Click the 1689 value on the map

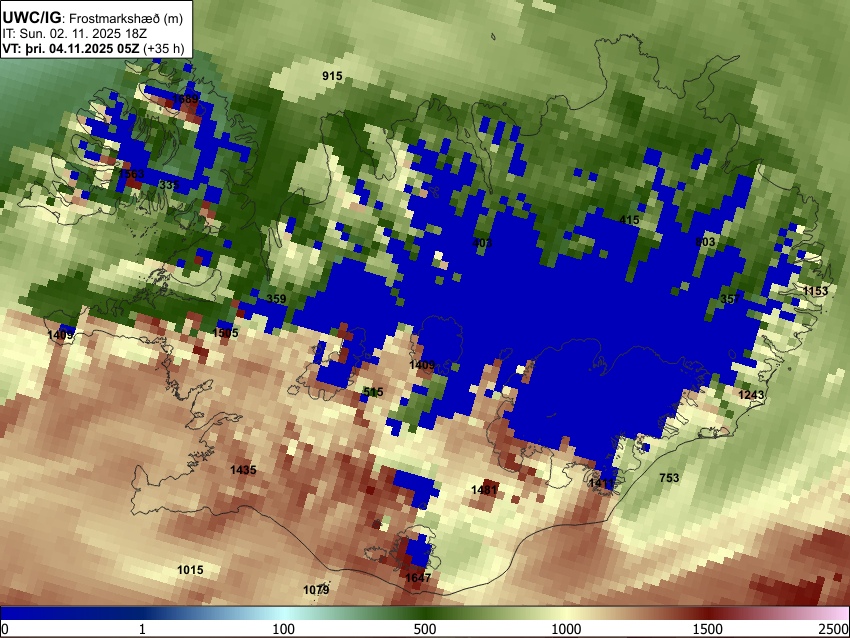coord(185,99)
